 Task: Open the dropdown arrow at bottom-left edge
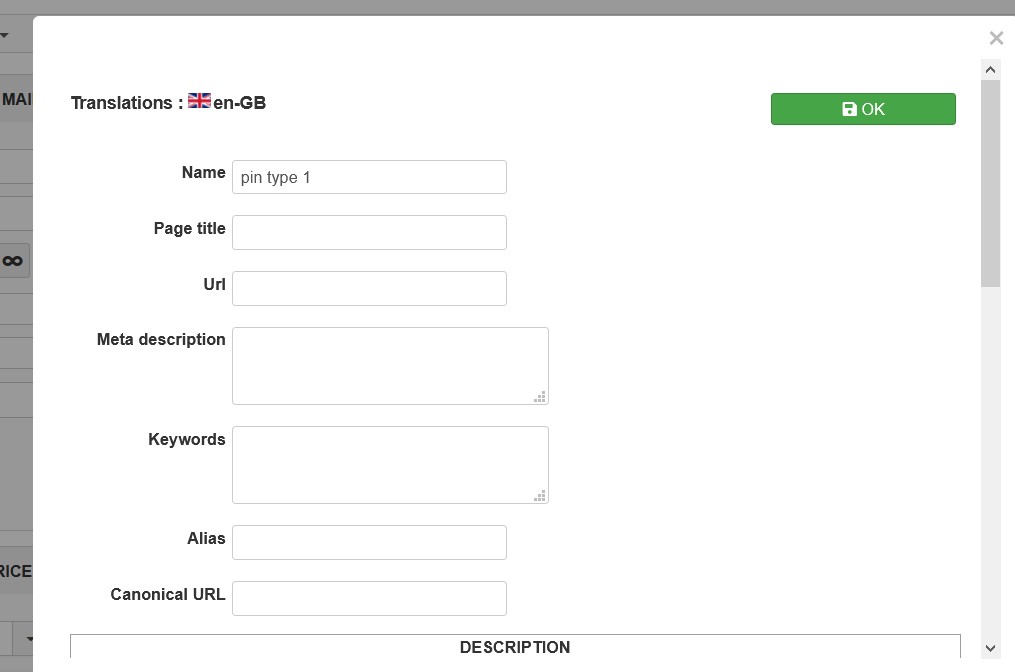coord(29,638)
